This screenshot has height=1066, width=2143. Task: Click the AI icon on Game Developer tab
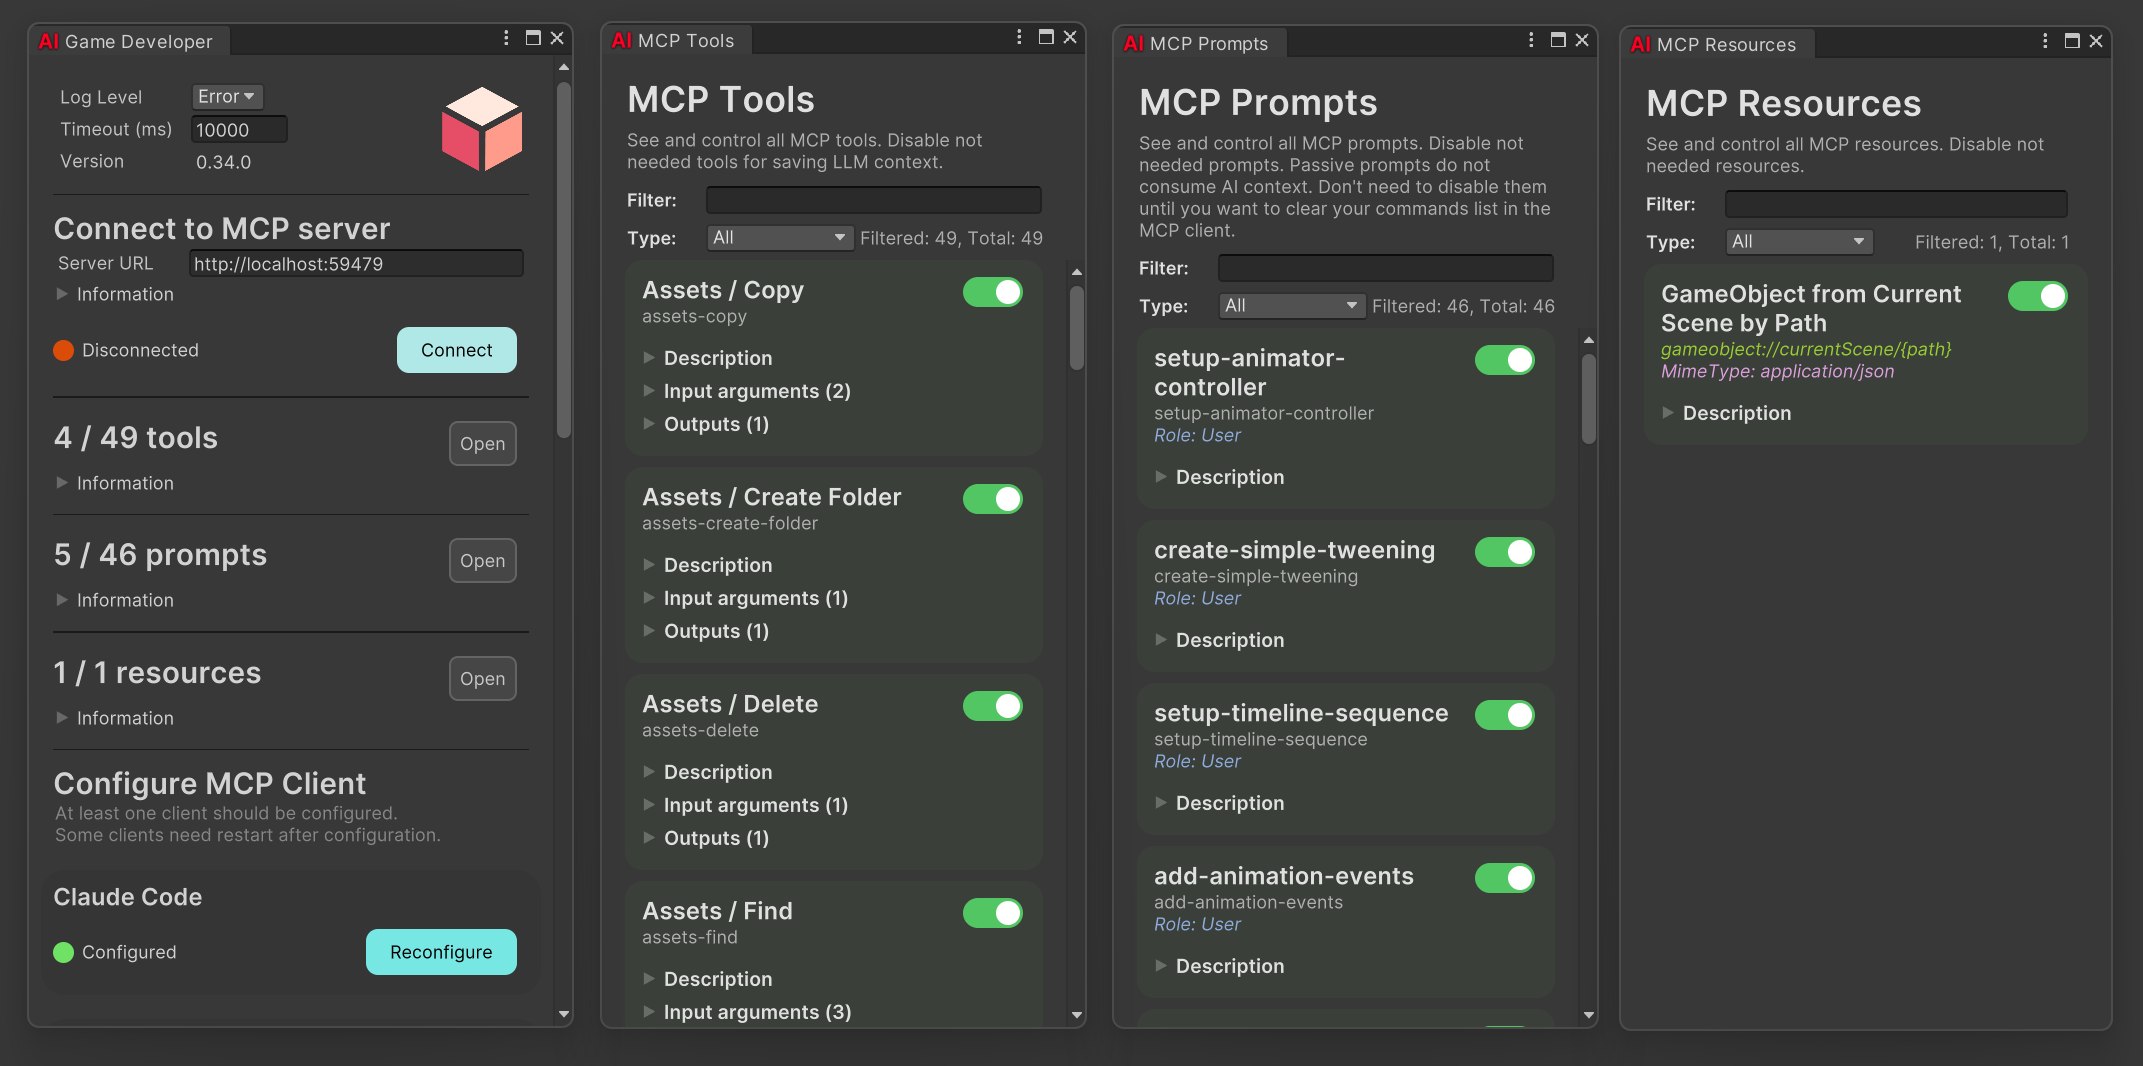[x=48, y=41]
